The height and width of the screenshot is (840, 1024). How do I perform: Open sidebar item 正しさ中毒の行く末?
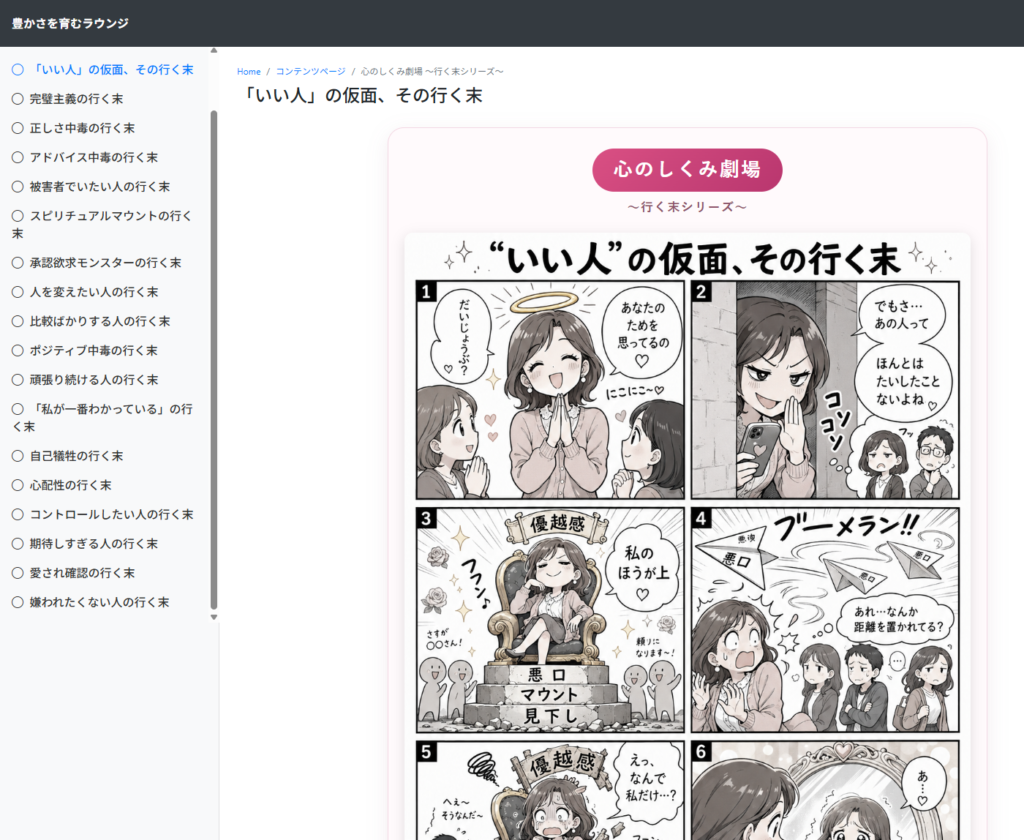pos(82,129)
